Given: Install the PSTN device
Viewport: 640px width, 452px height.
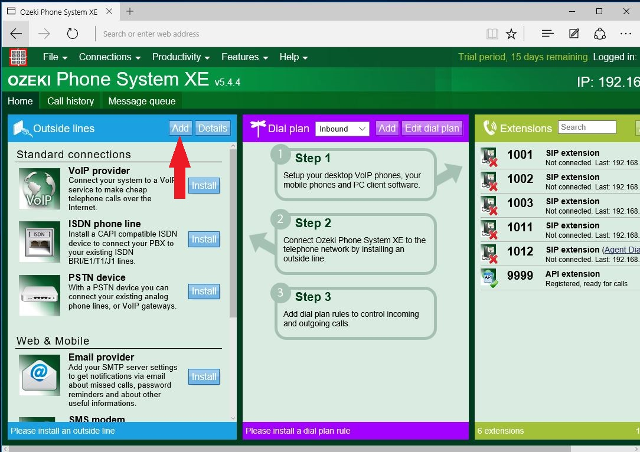Looking at the screenshot, I should pyautogui.click(x=204, y=291).
